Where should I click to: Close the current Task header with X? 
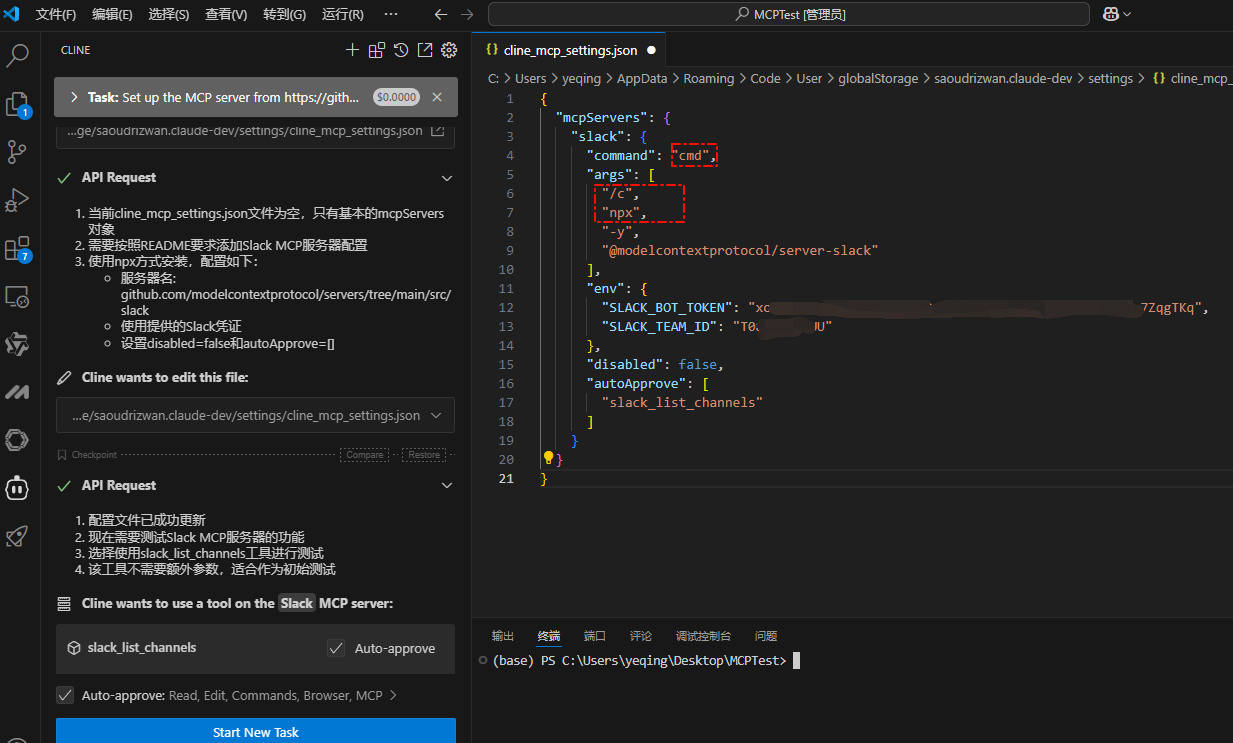[437, 97]
